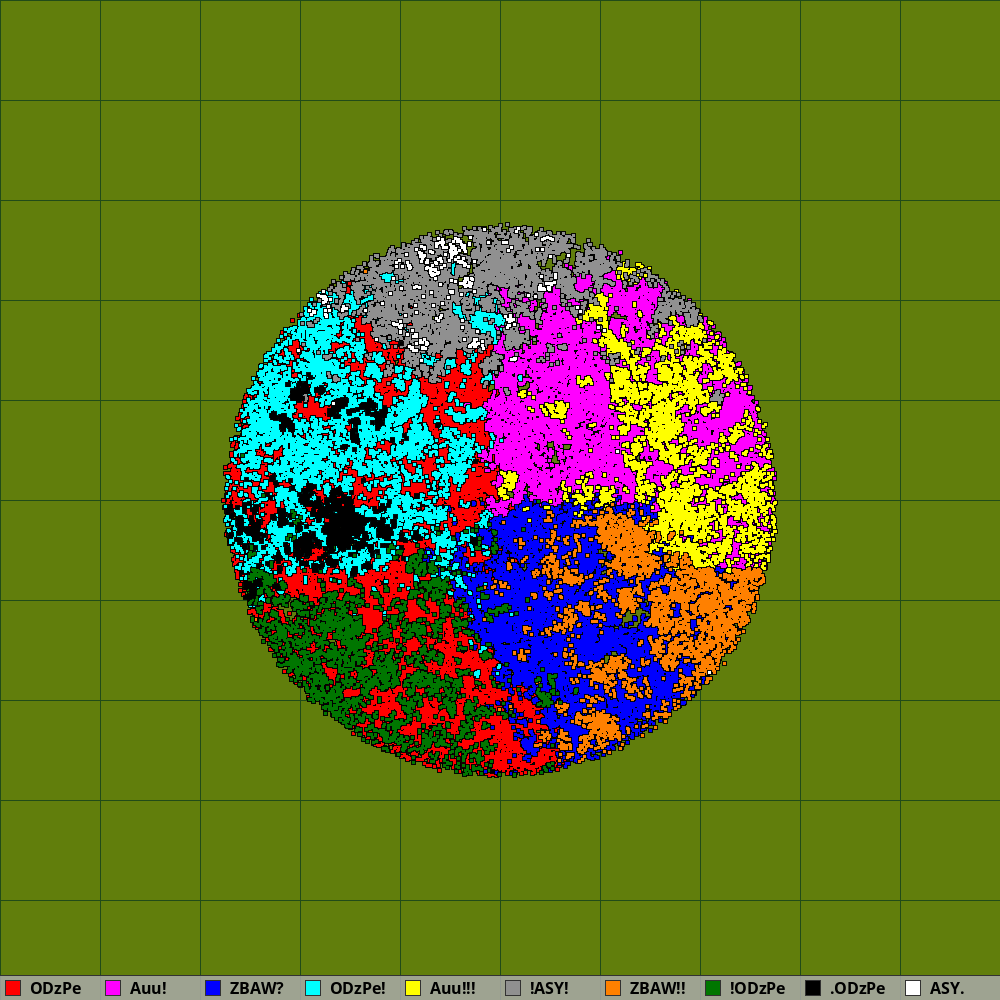Select the 'Auu!' legend label

148,989
